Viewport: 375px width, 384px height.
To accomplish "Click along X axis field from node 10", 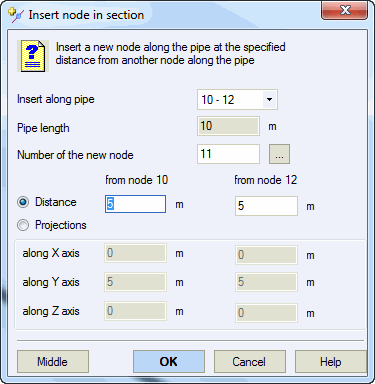I will tap(135, 253).
